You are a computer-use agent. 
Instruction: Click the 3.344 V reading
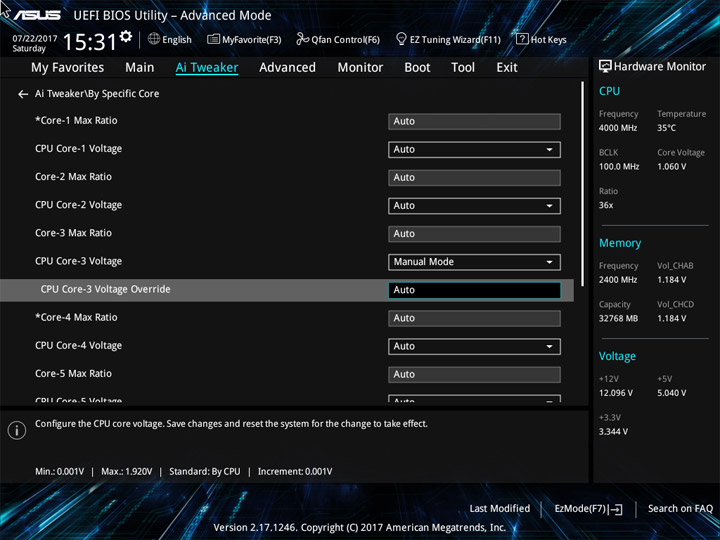coord(613,432)
